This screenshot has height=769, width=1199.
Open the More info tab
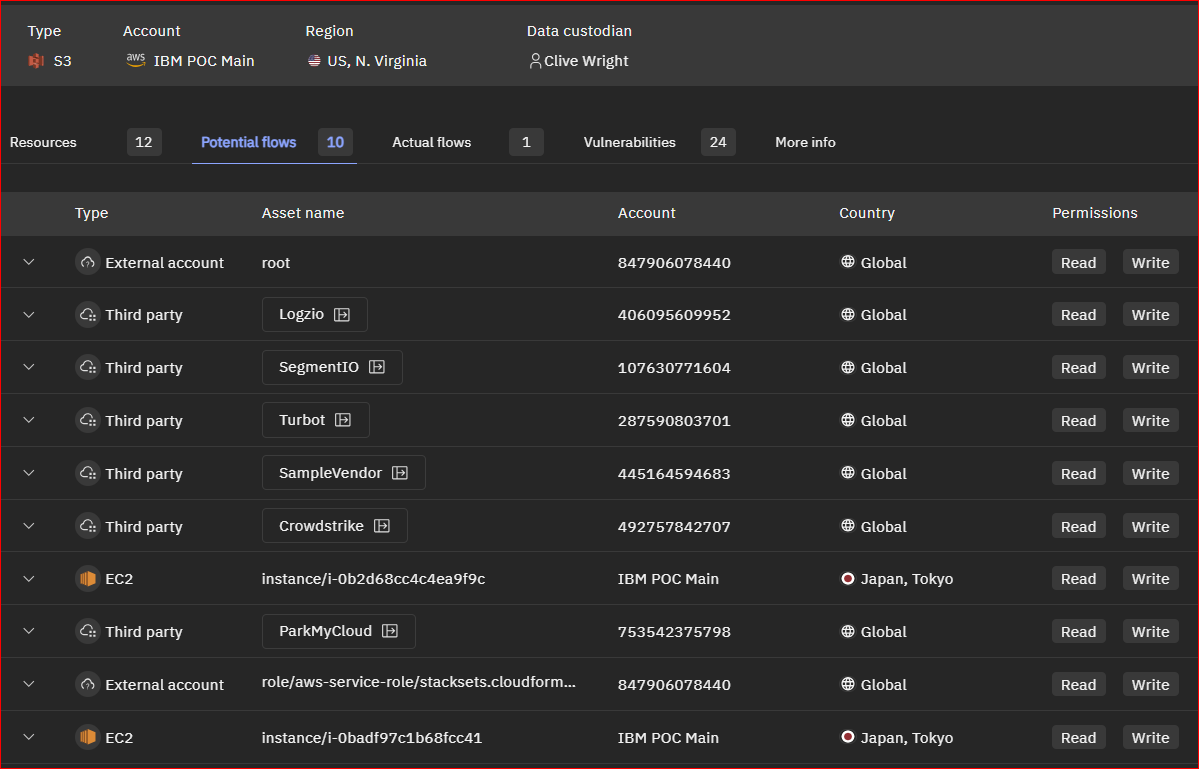point(805,142)
